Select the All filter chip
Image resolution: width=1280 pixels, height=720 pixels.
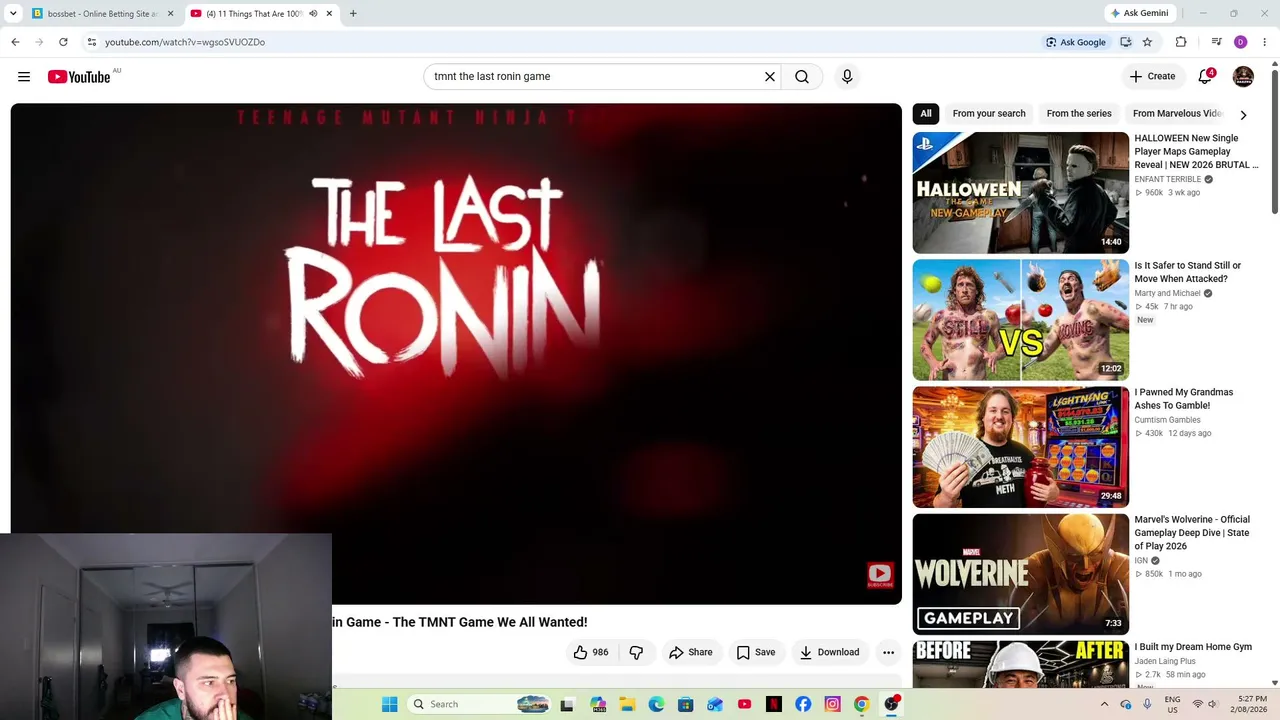(926, 114)
